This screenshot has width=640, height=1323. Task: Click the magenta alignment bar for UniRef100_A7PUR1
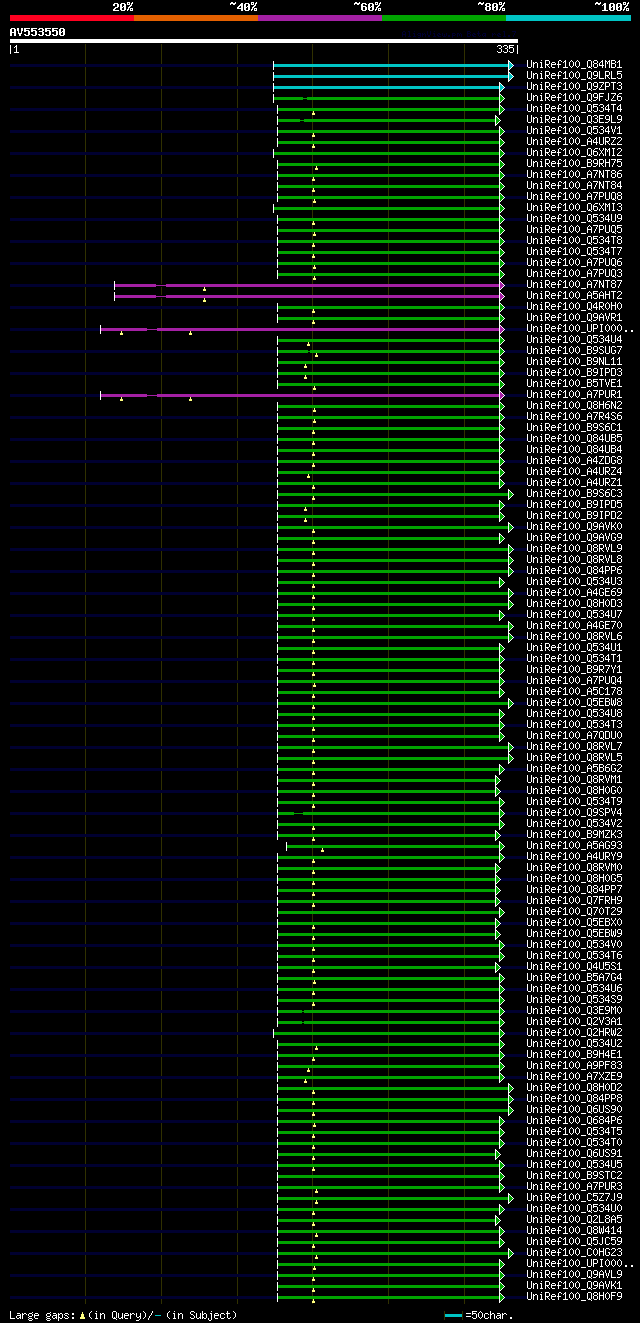(301, 395)
